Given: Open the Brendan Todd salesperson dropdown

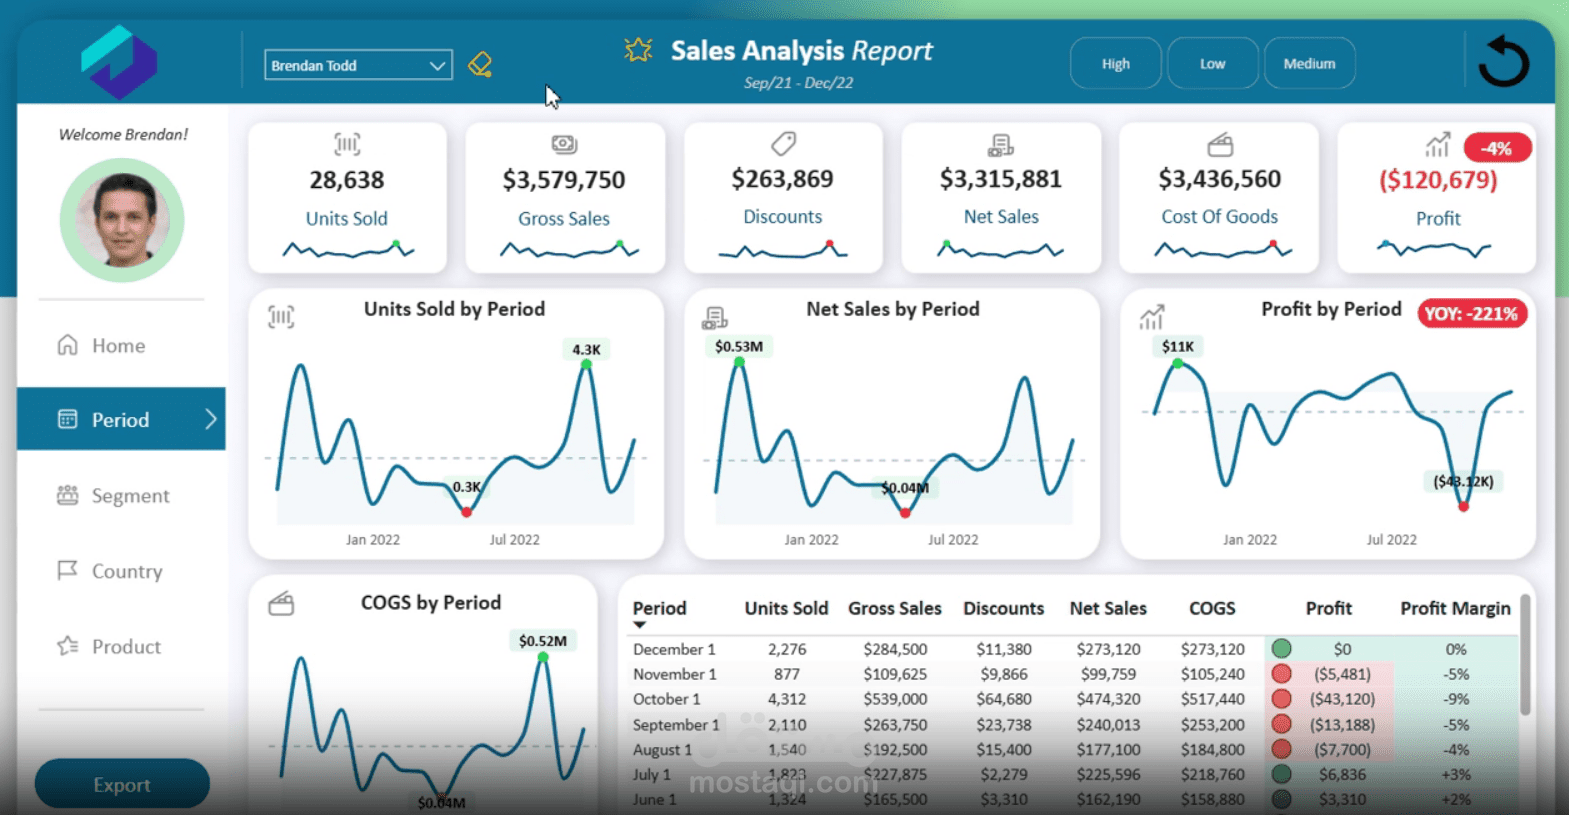Looking at the screenshot, I should (358, 65).
